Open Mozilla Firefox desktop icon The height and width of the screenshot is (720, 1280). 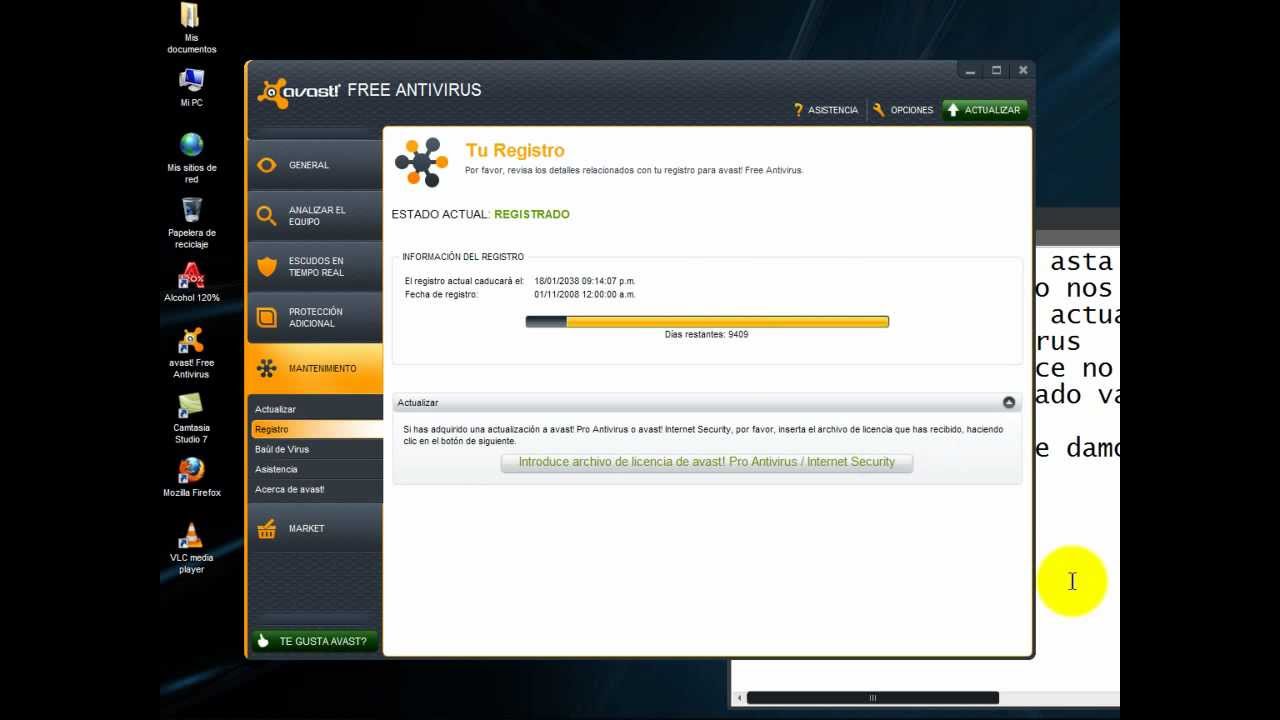tap(191, 477)
